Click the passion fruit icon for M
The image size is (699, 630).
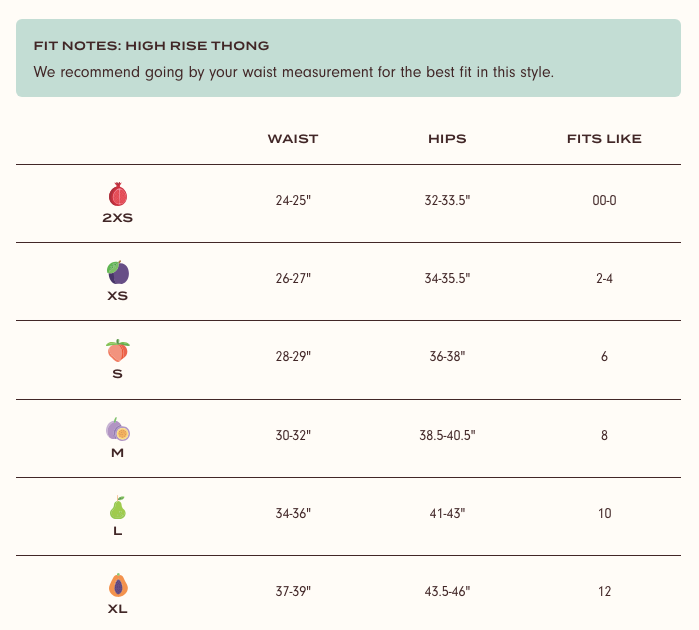[x=118, y=429]
